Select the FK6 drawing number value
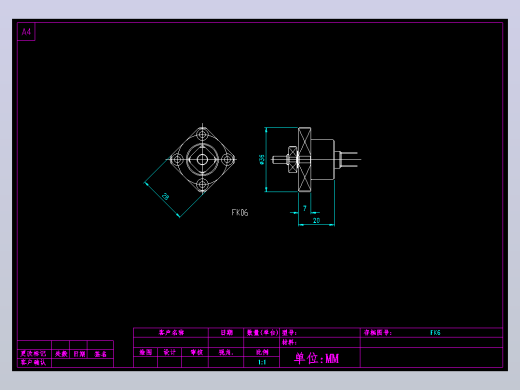Screen dimensions: 520x390 pos(435,333)
